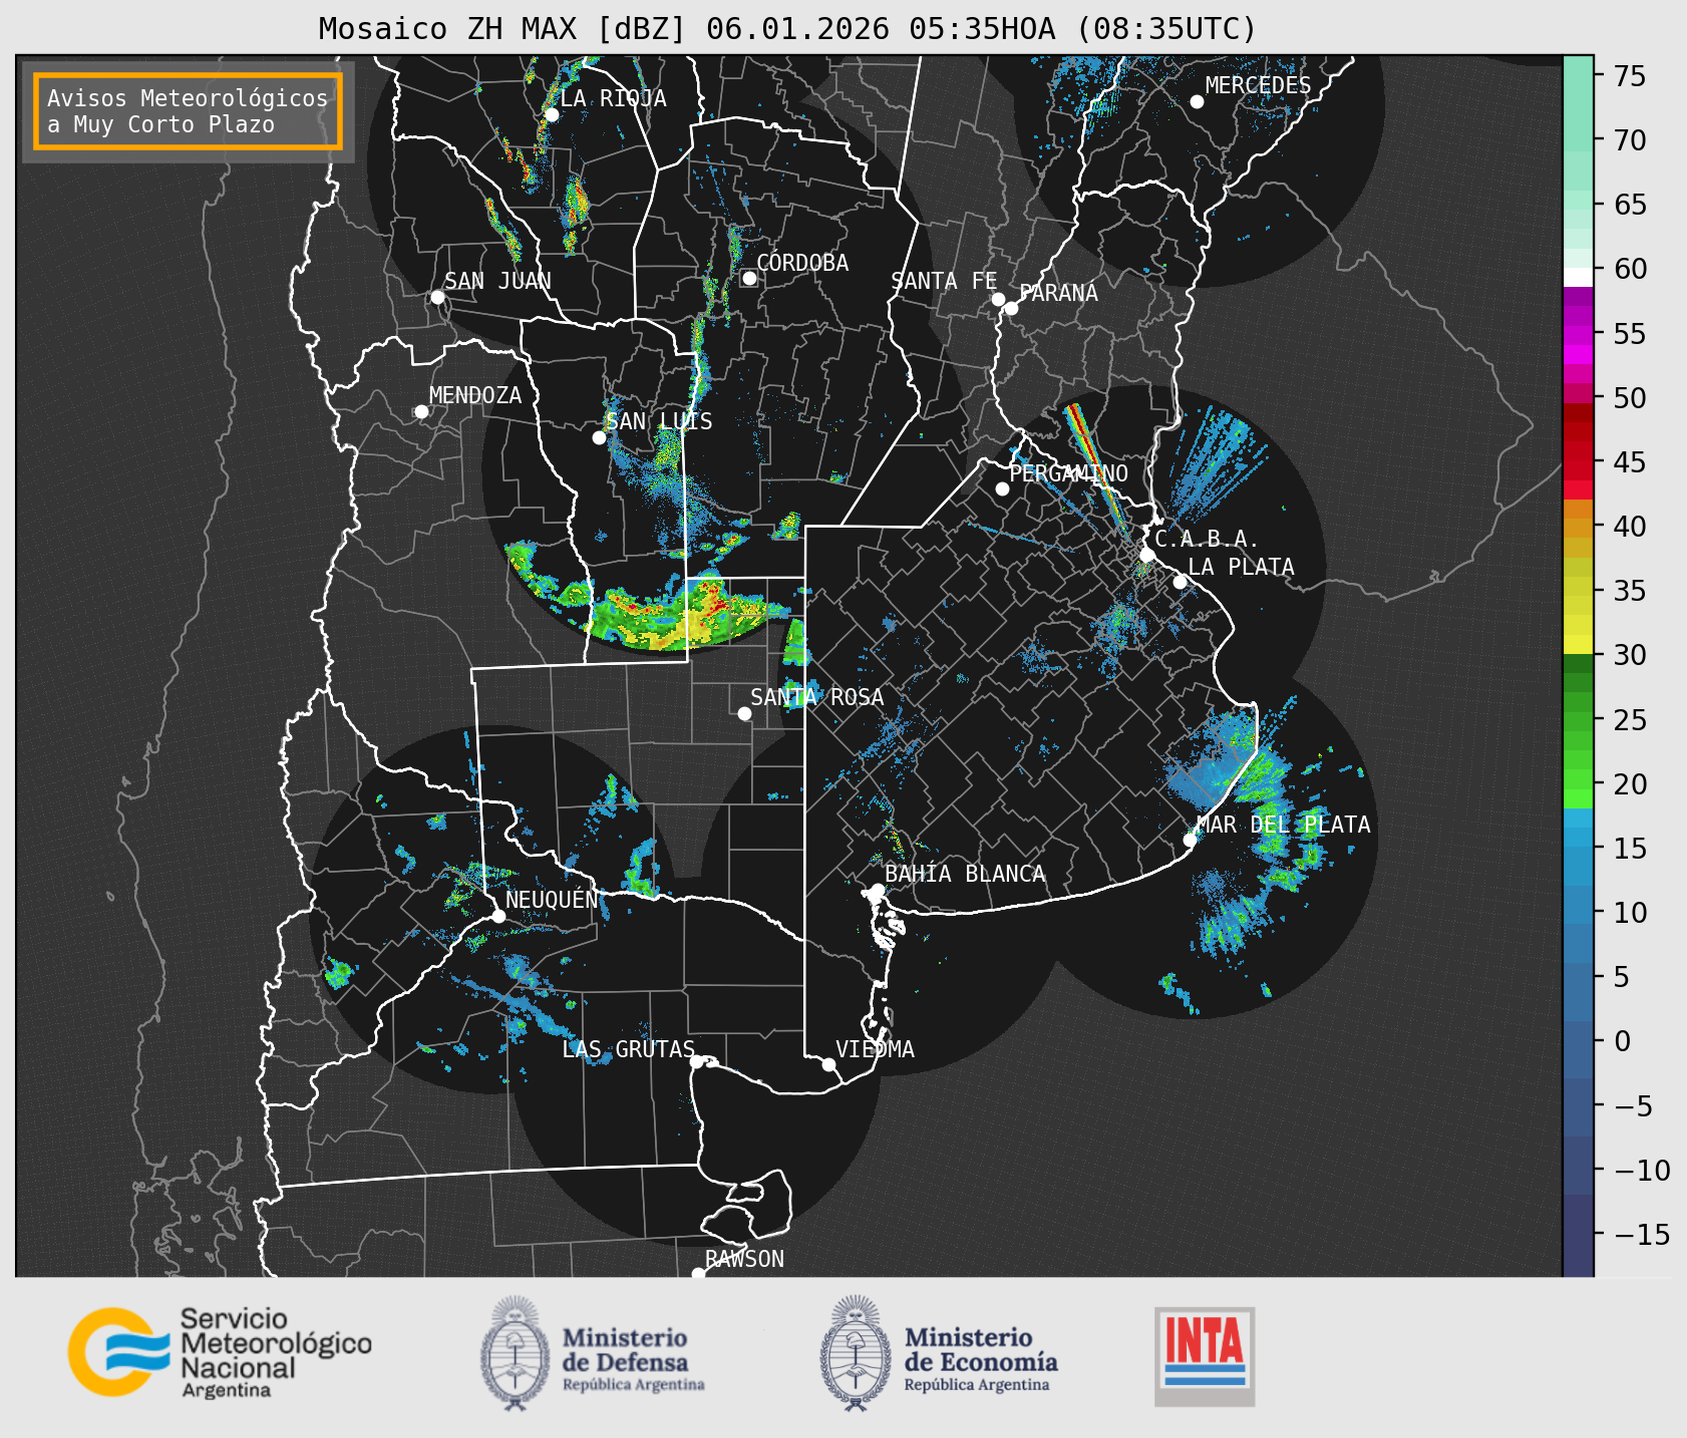Select the Córdoba city marker dot

749,278
